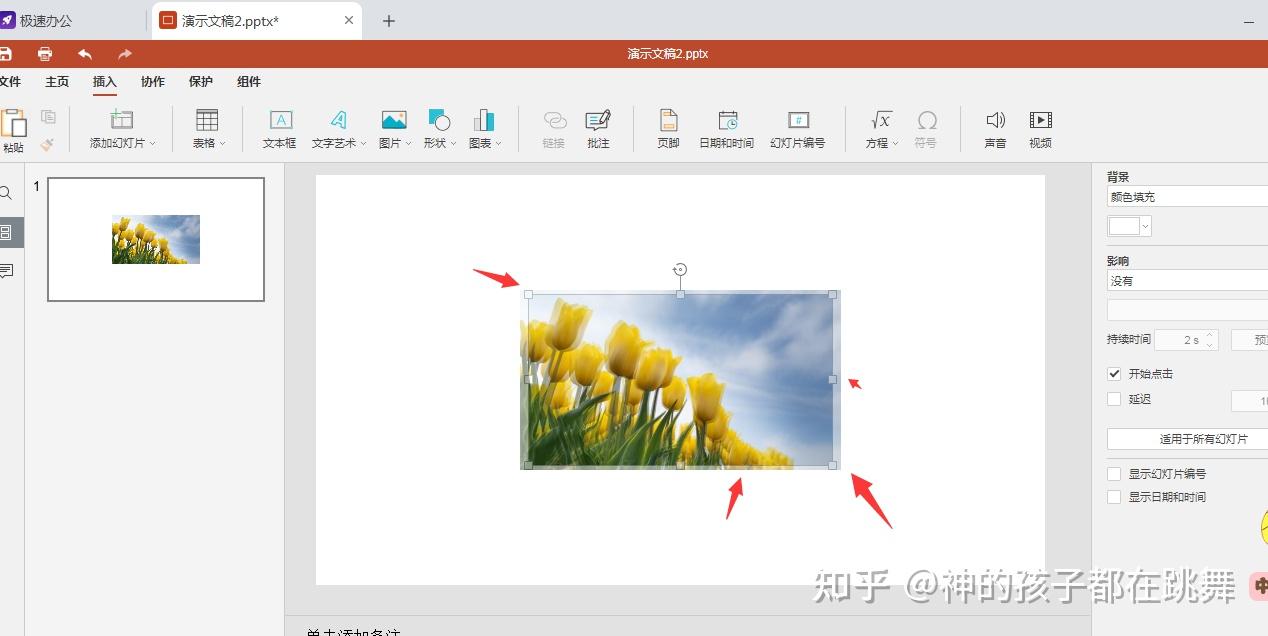1268x636 pixels.
Task: Increase duration with the 2 s stepper arrow
Action: click(1210, 335)
